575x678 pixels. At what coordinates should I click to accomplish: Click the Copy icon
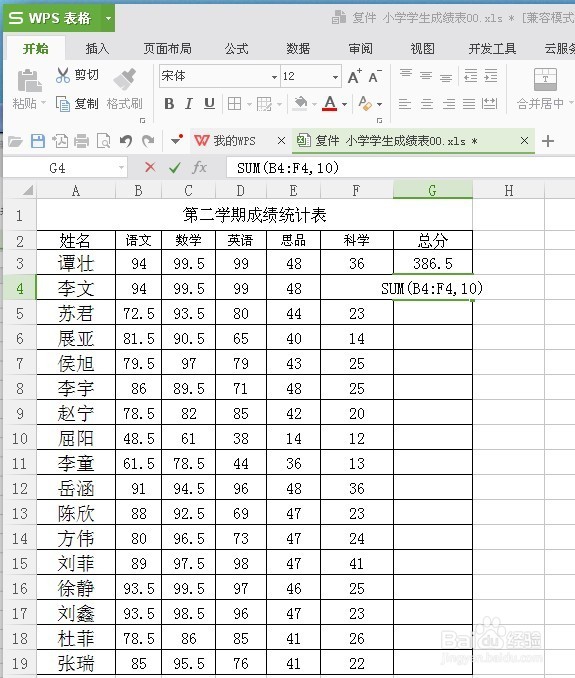(63, 104)
